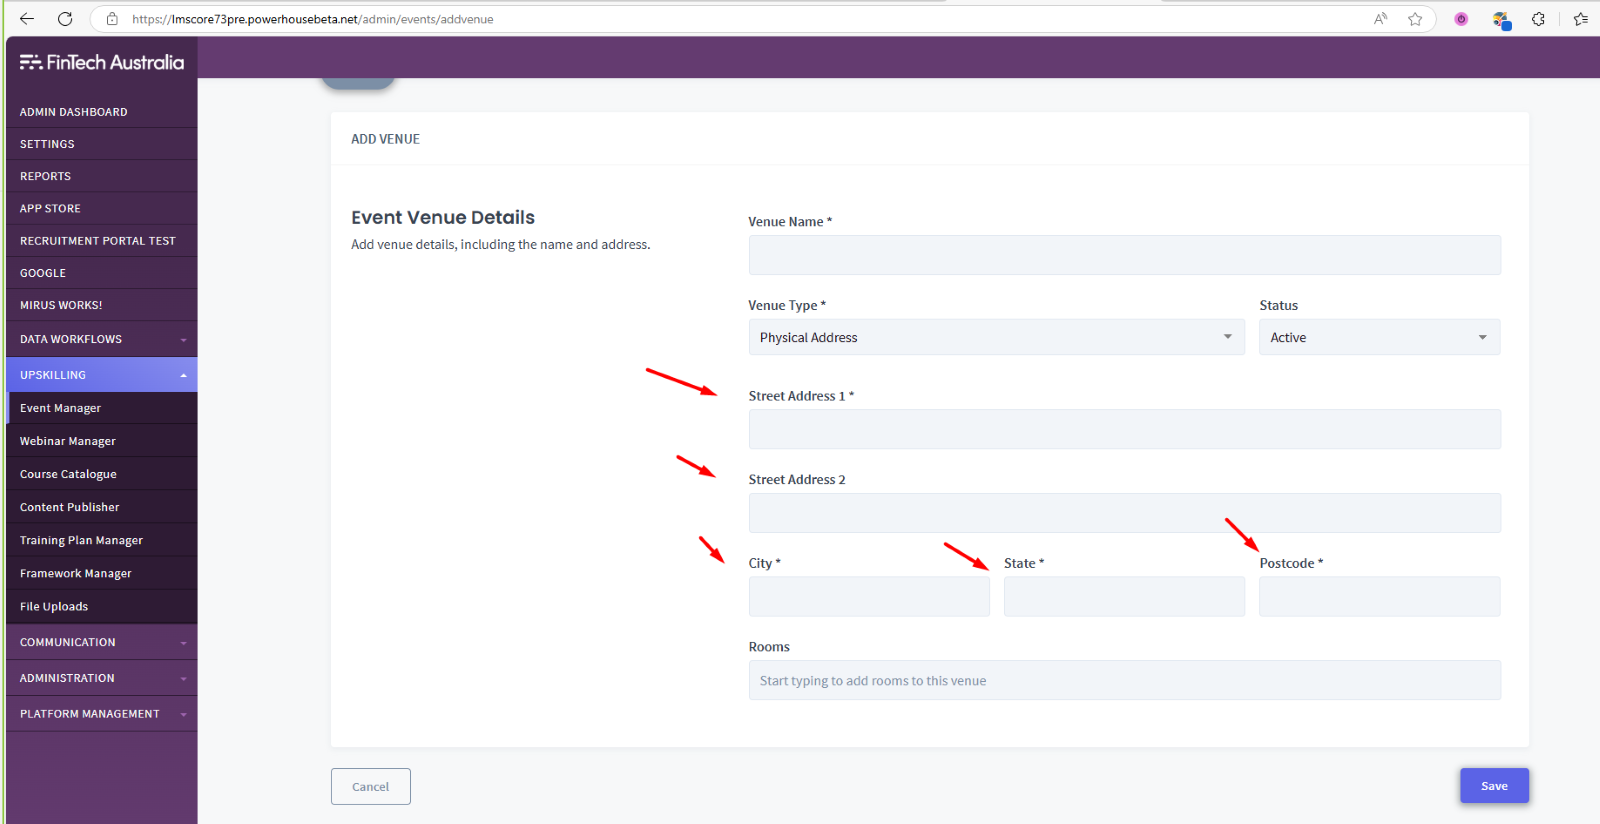Click the City input field

(x=869, y=596)
